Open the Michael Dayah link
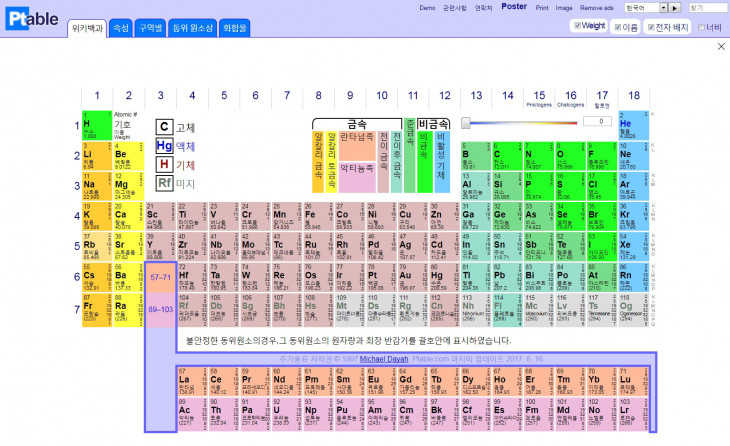The width and height of the screenshot is (730, 446). tap(385, 357)
